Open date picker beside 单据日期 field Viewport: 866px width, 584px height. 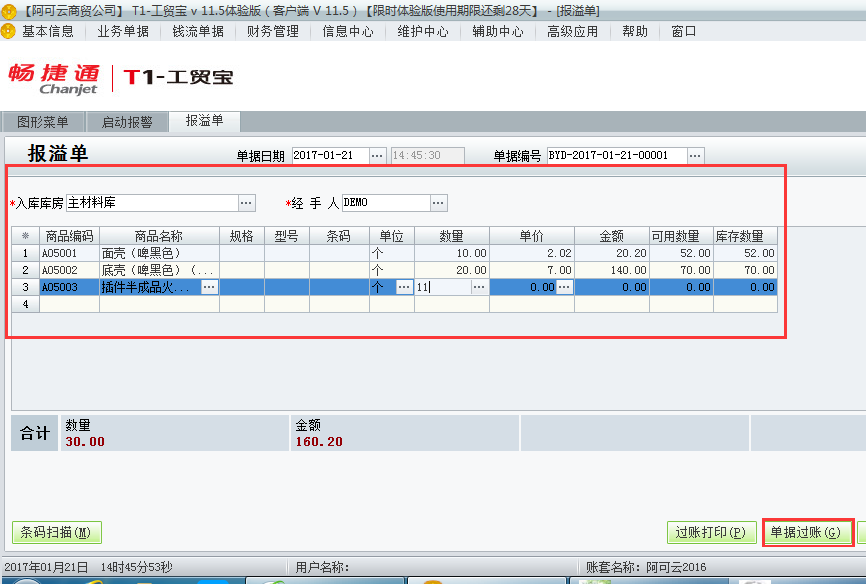pyautogui.click(x=377, y=156)
